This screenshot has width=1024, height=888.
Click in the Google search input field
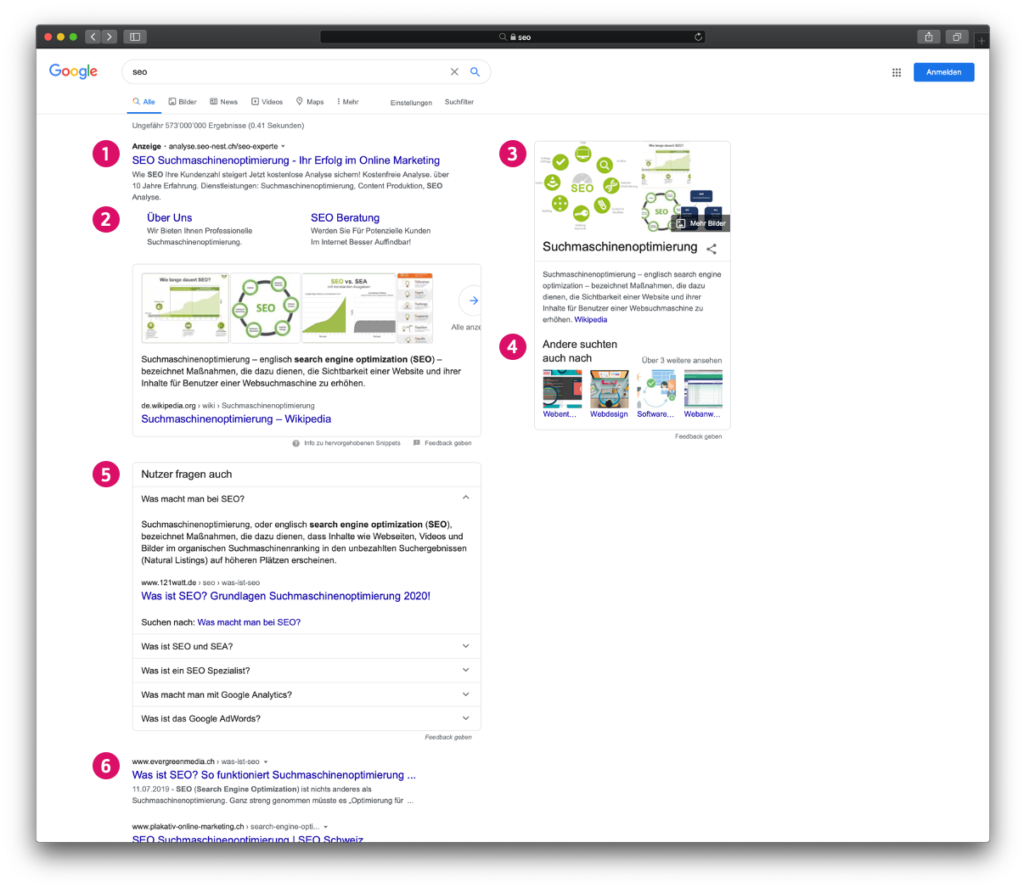point(287,72)
